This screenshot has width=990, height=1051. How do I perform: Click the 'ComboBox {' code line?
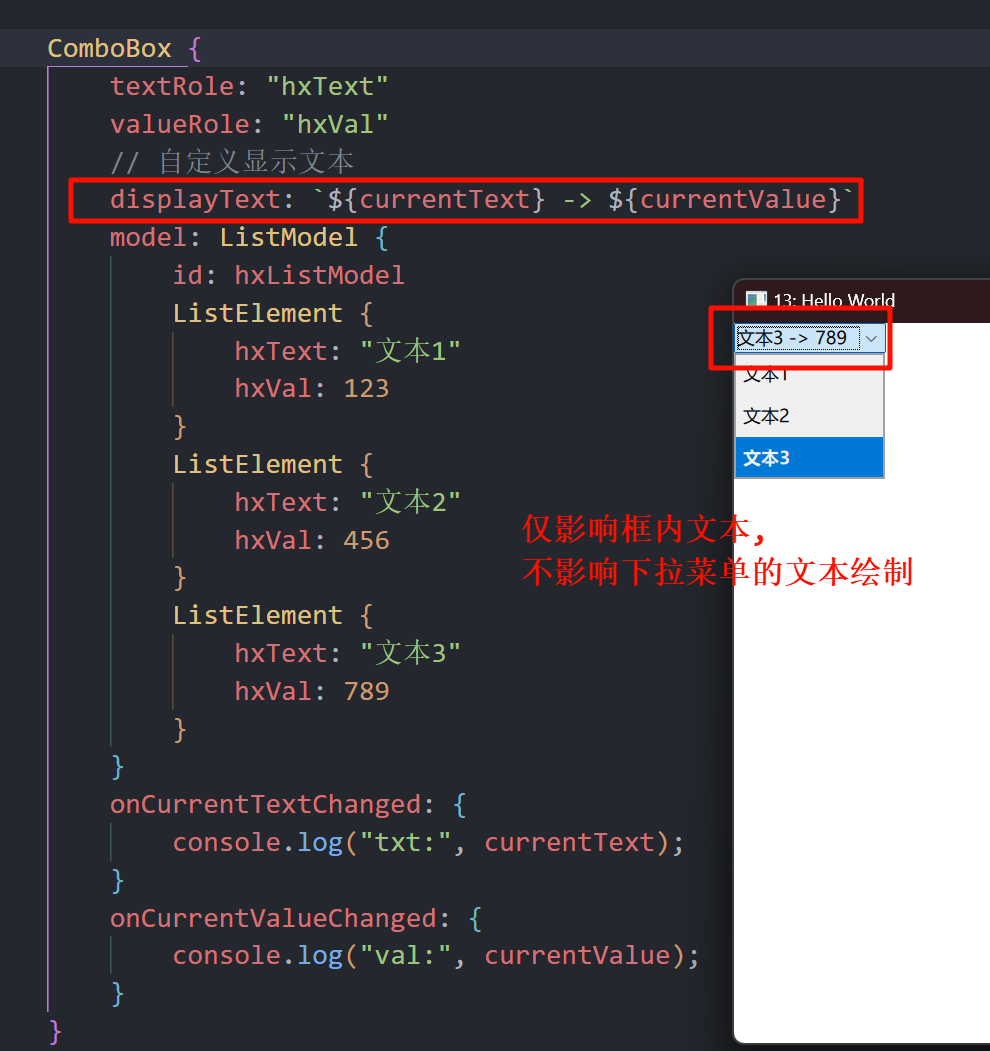click(x=124, y=48)
